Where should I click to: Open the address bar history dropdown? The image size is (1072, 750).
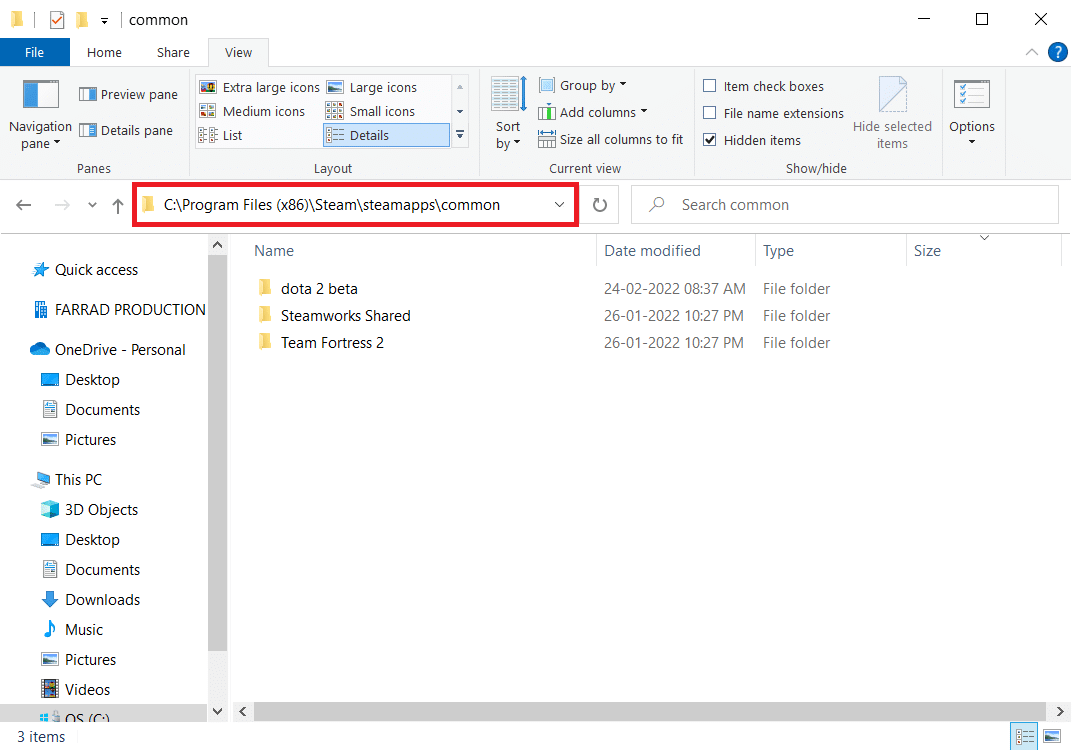pos(559,204)
